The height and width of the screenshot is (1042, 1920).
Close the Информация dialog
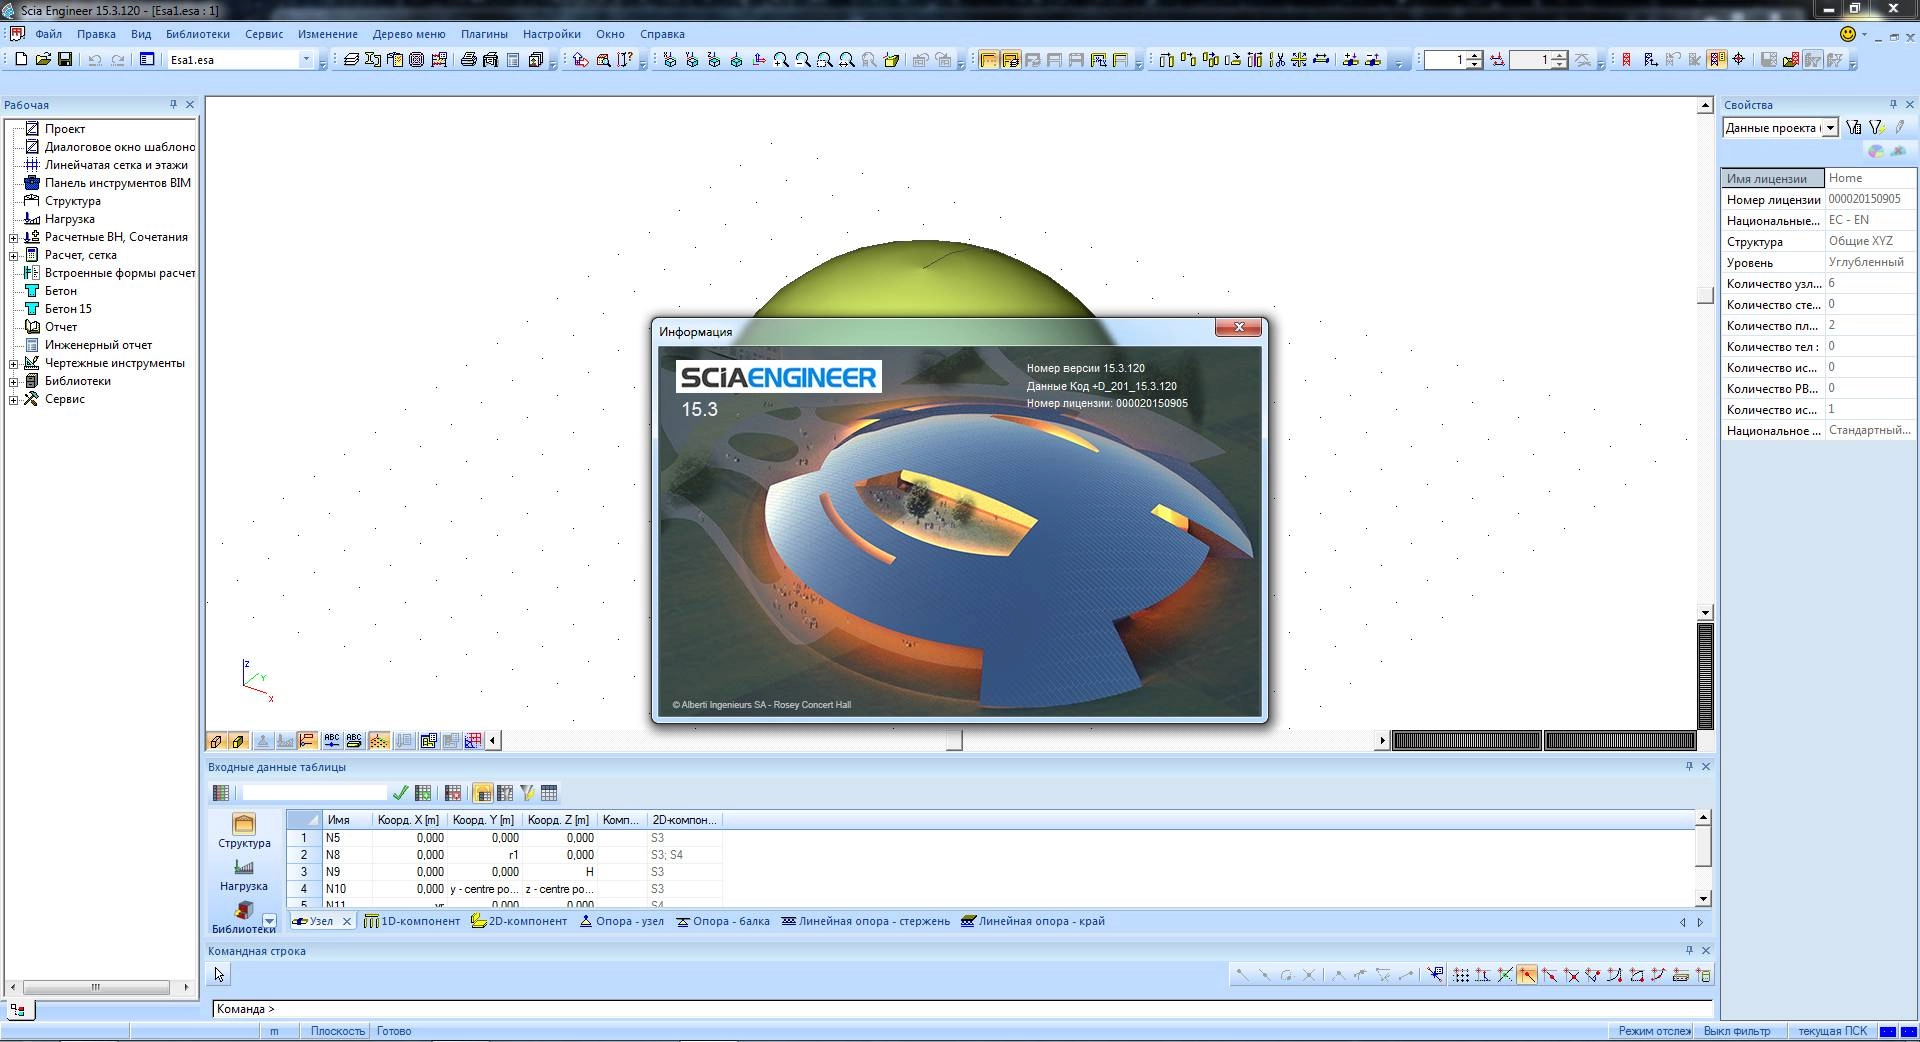pos(1239,328)
